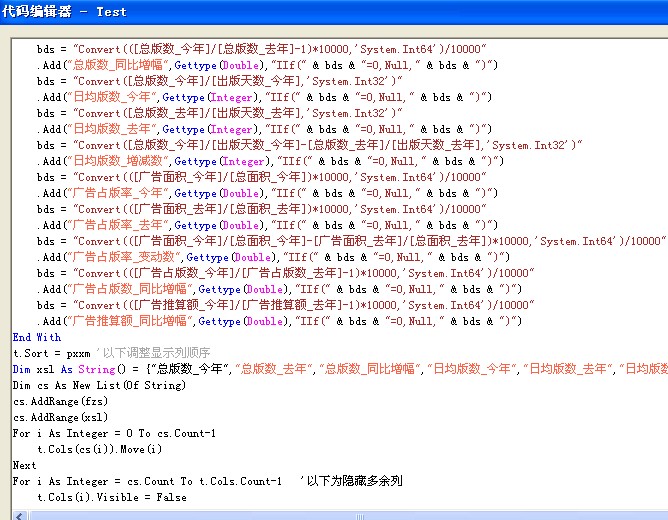Click the horizontal scrollbar thumb grip
The height and width of the screenshot is (520, 668).
360,517
